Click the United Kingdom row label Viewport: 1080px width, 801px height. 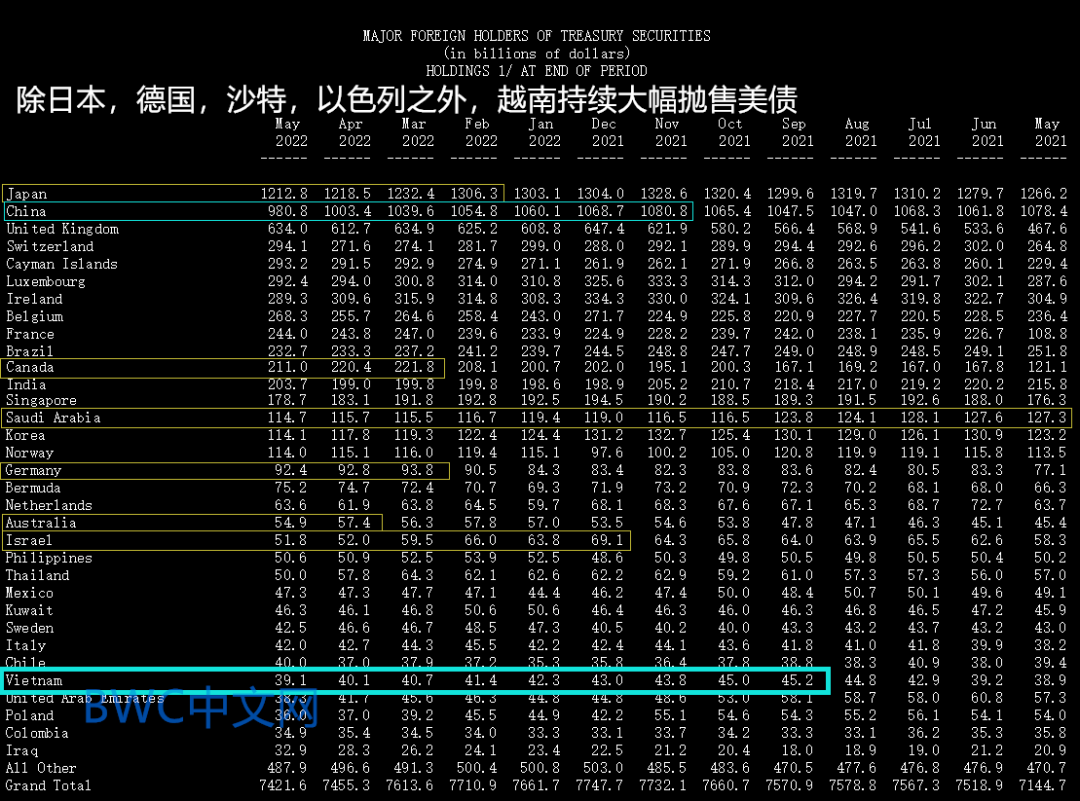point(63,229)
